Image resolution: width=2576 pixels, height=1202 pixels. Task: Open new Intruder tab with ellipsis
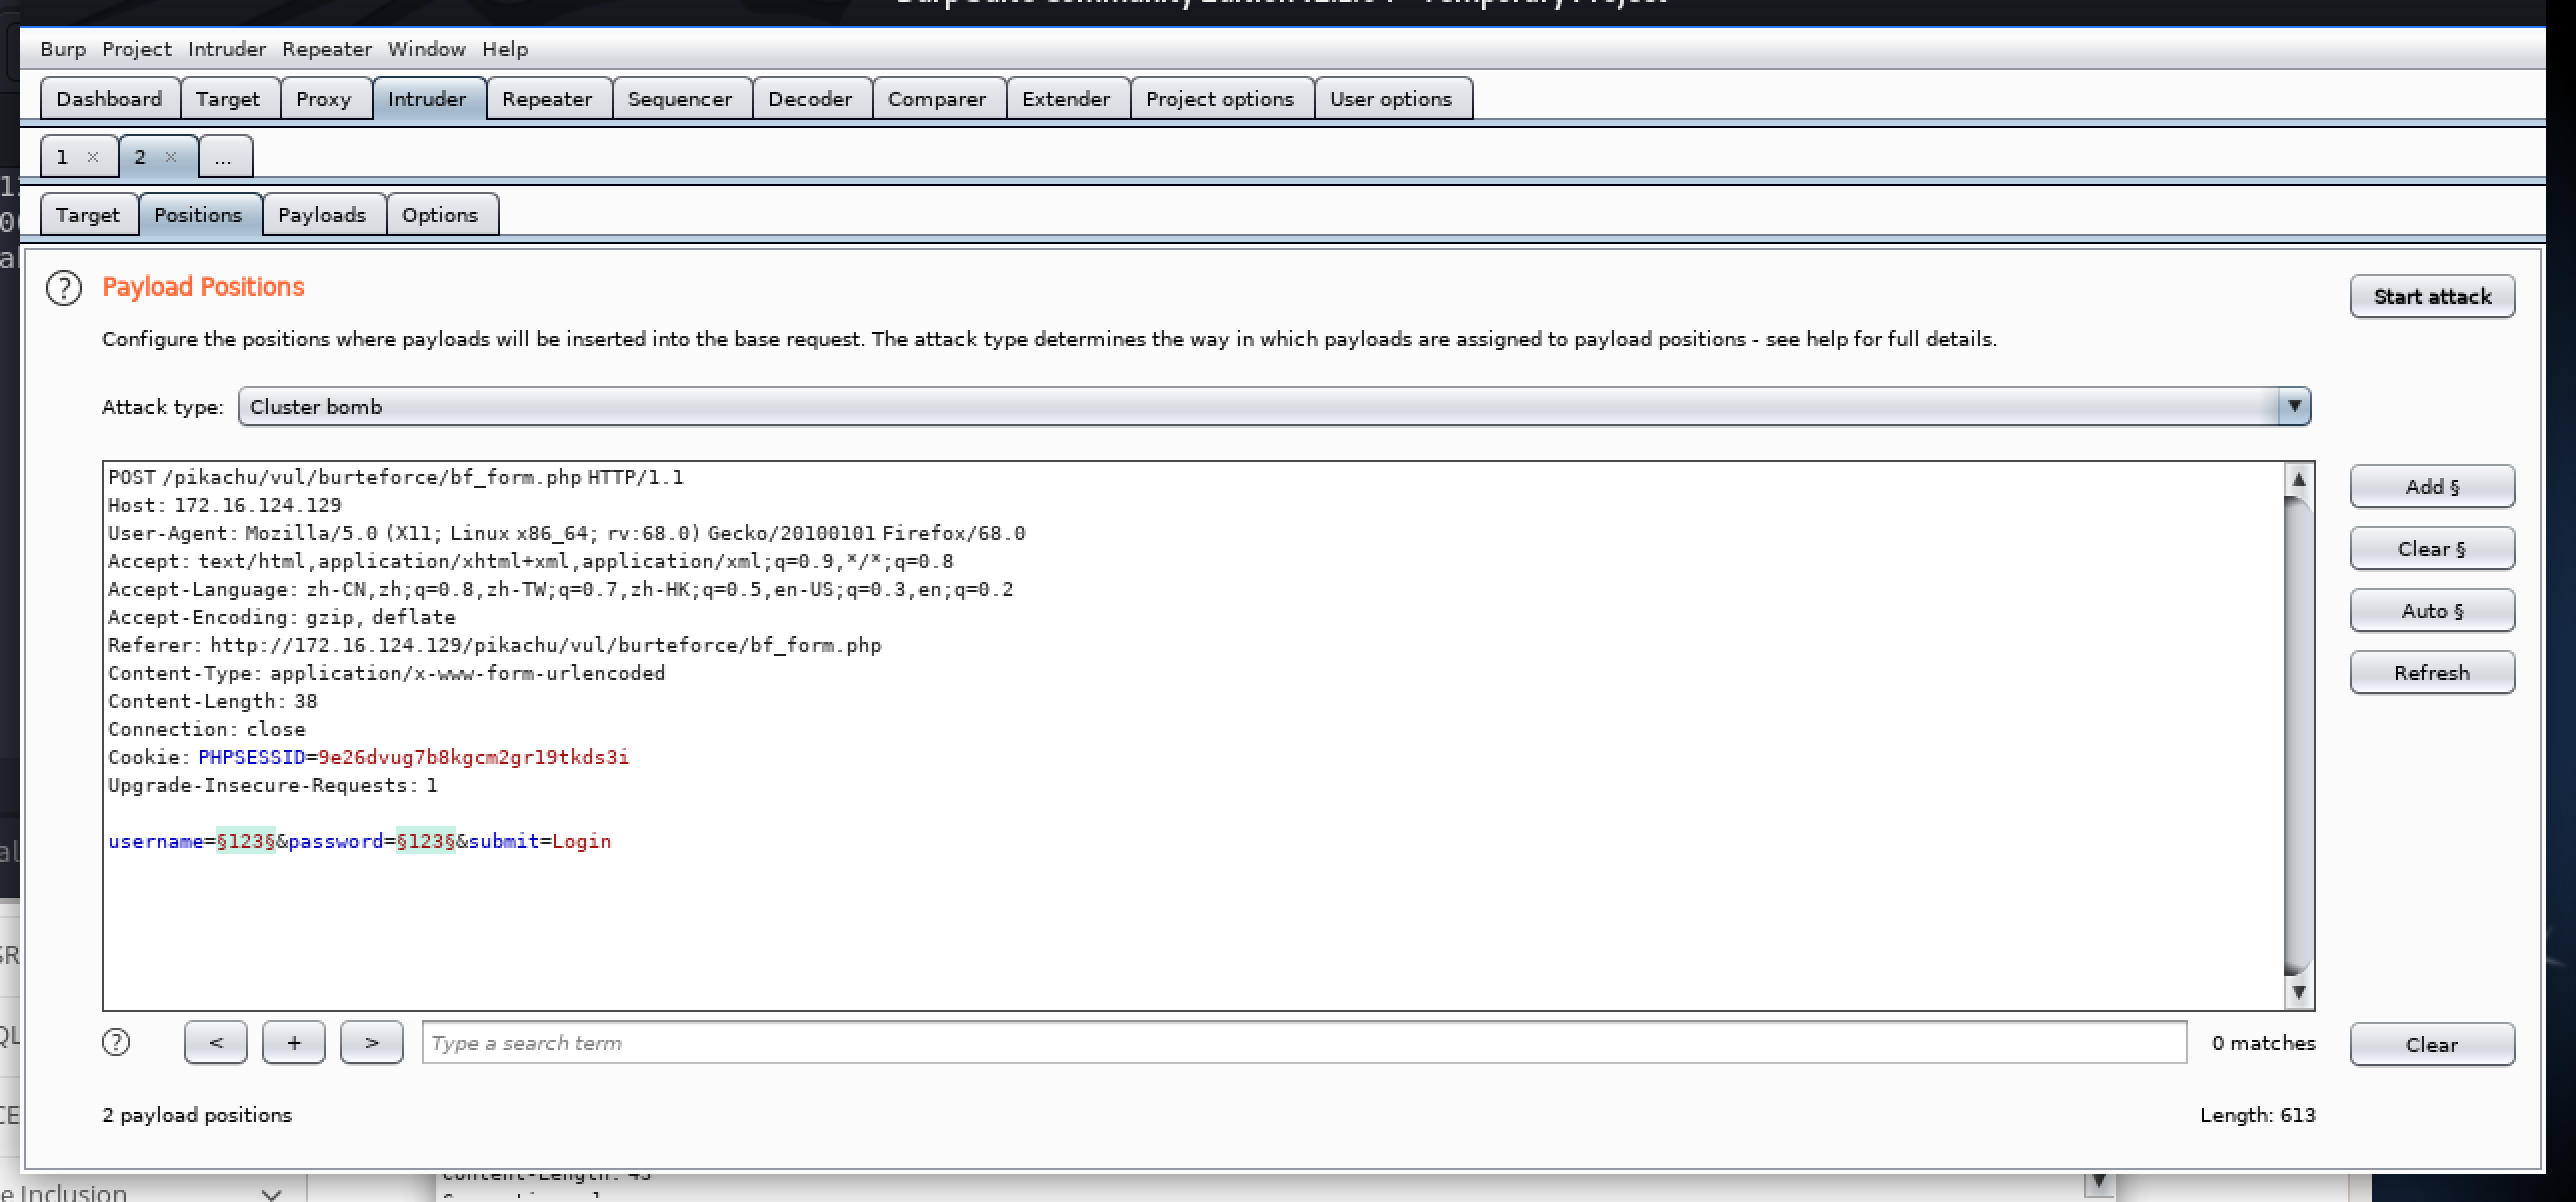(x=224, y=157)
